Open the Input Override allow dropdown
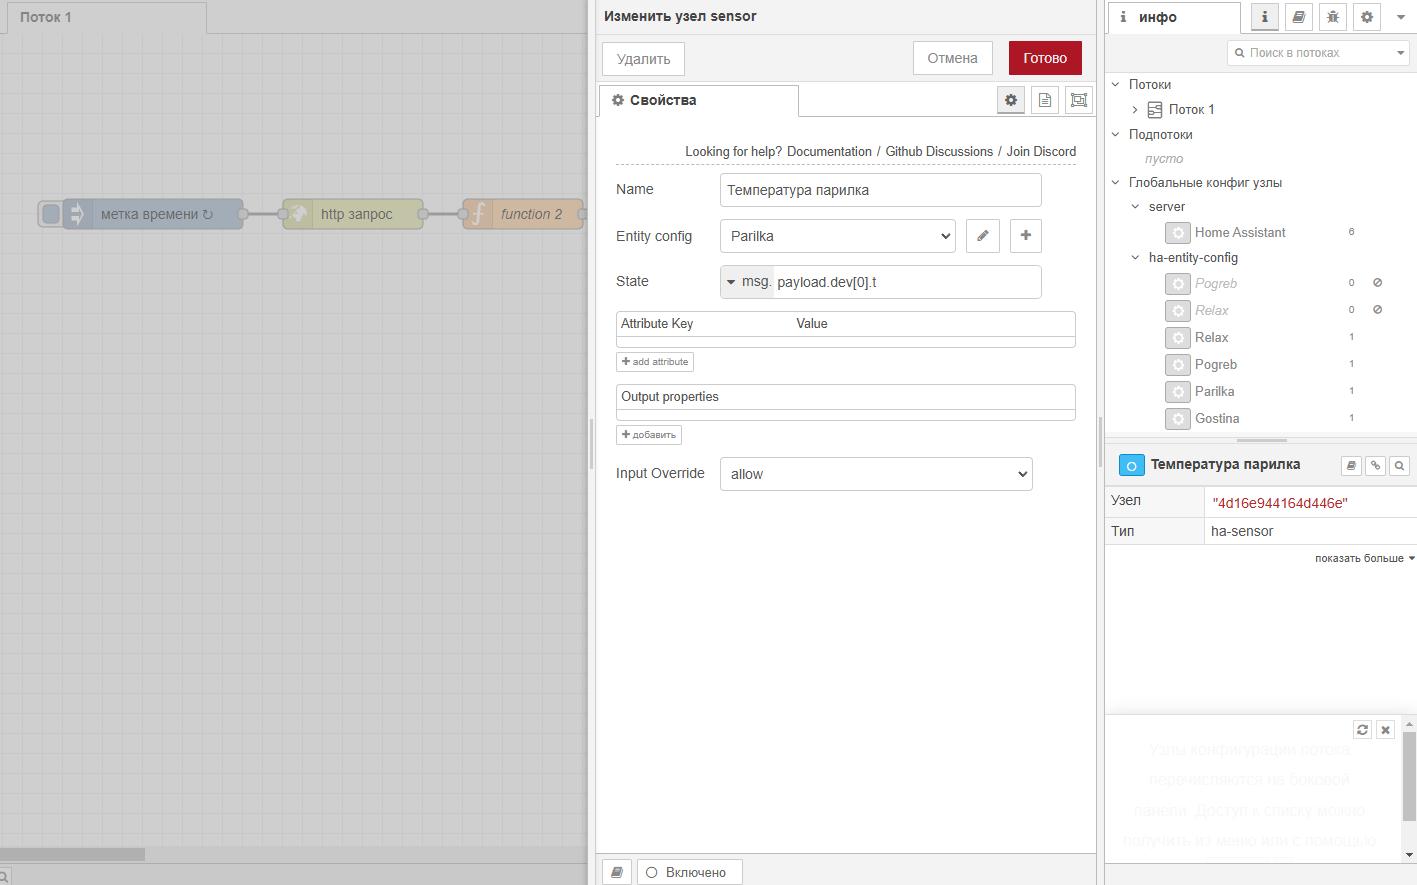Viewport: 1417px width, 885px height. (x=875, y=474)
